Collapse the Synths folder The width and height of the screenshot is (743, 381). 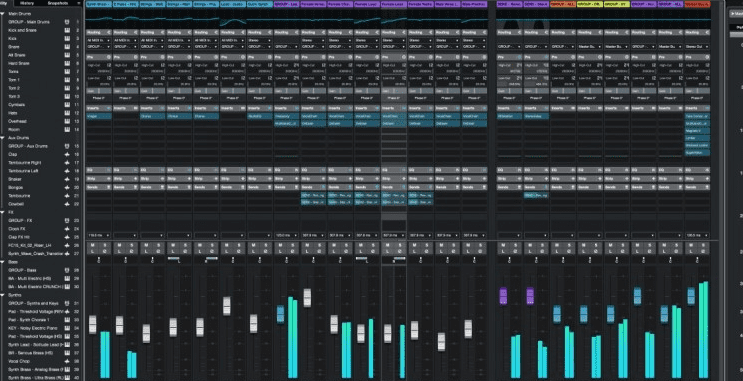tap(2, 295)
